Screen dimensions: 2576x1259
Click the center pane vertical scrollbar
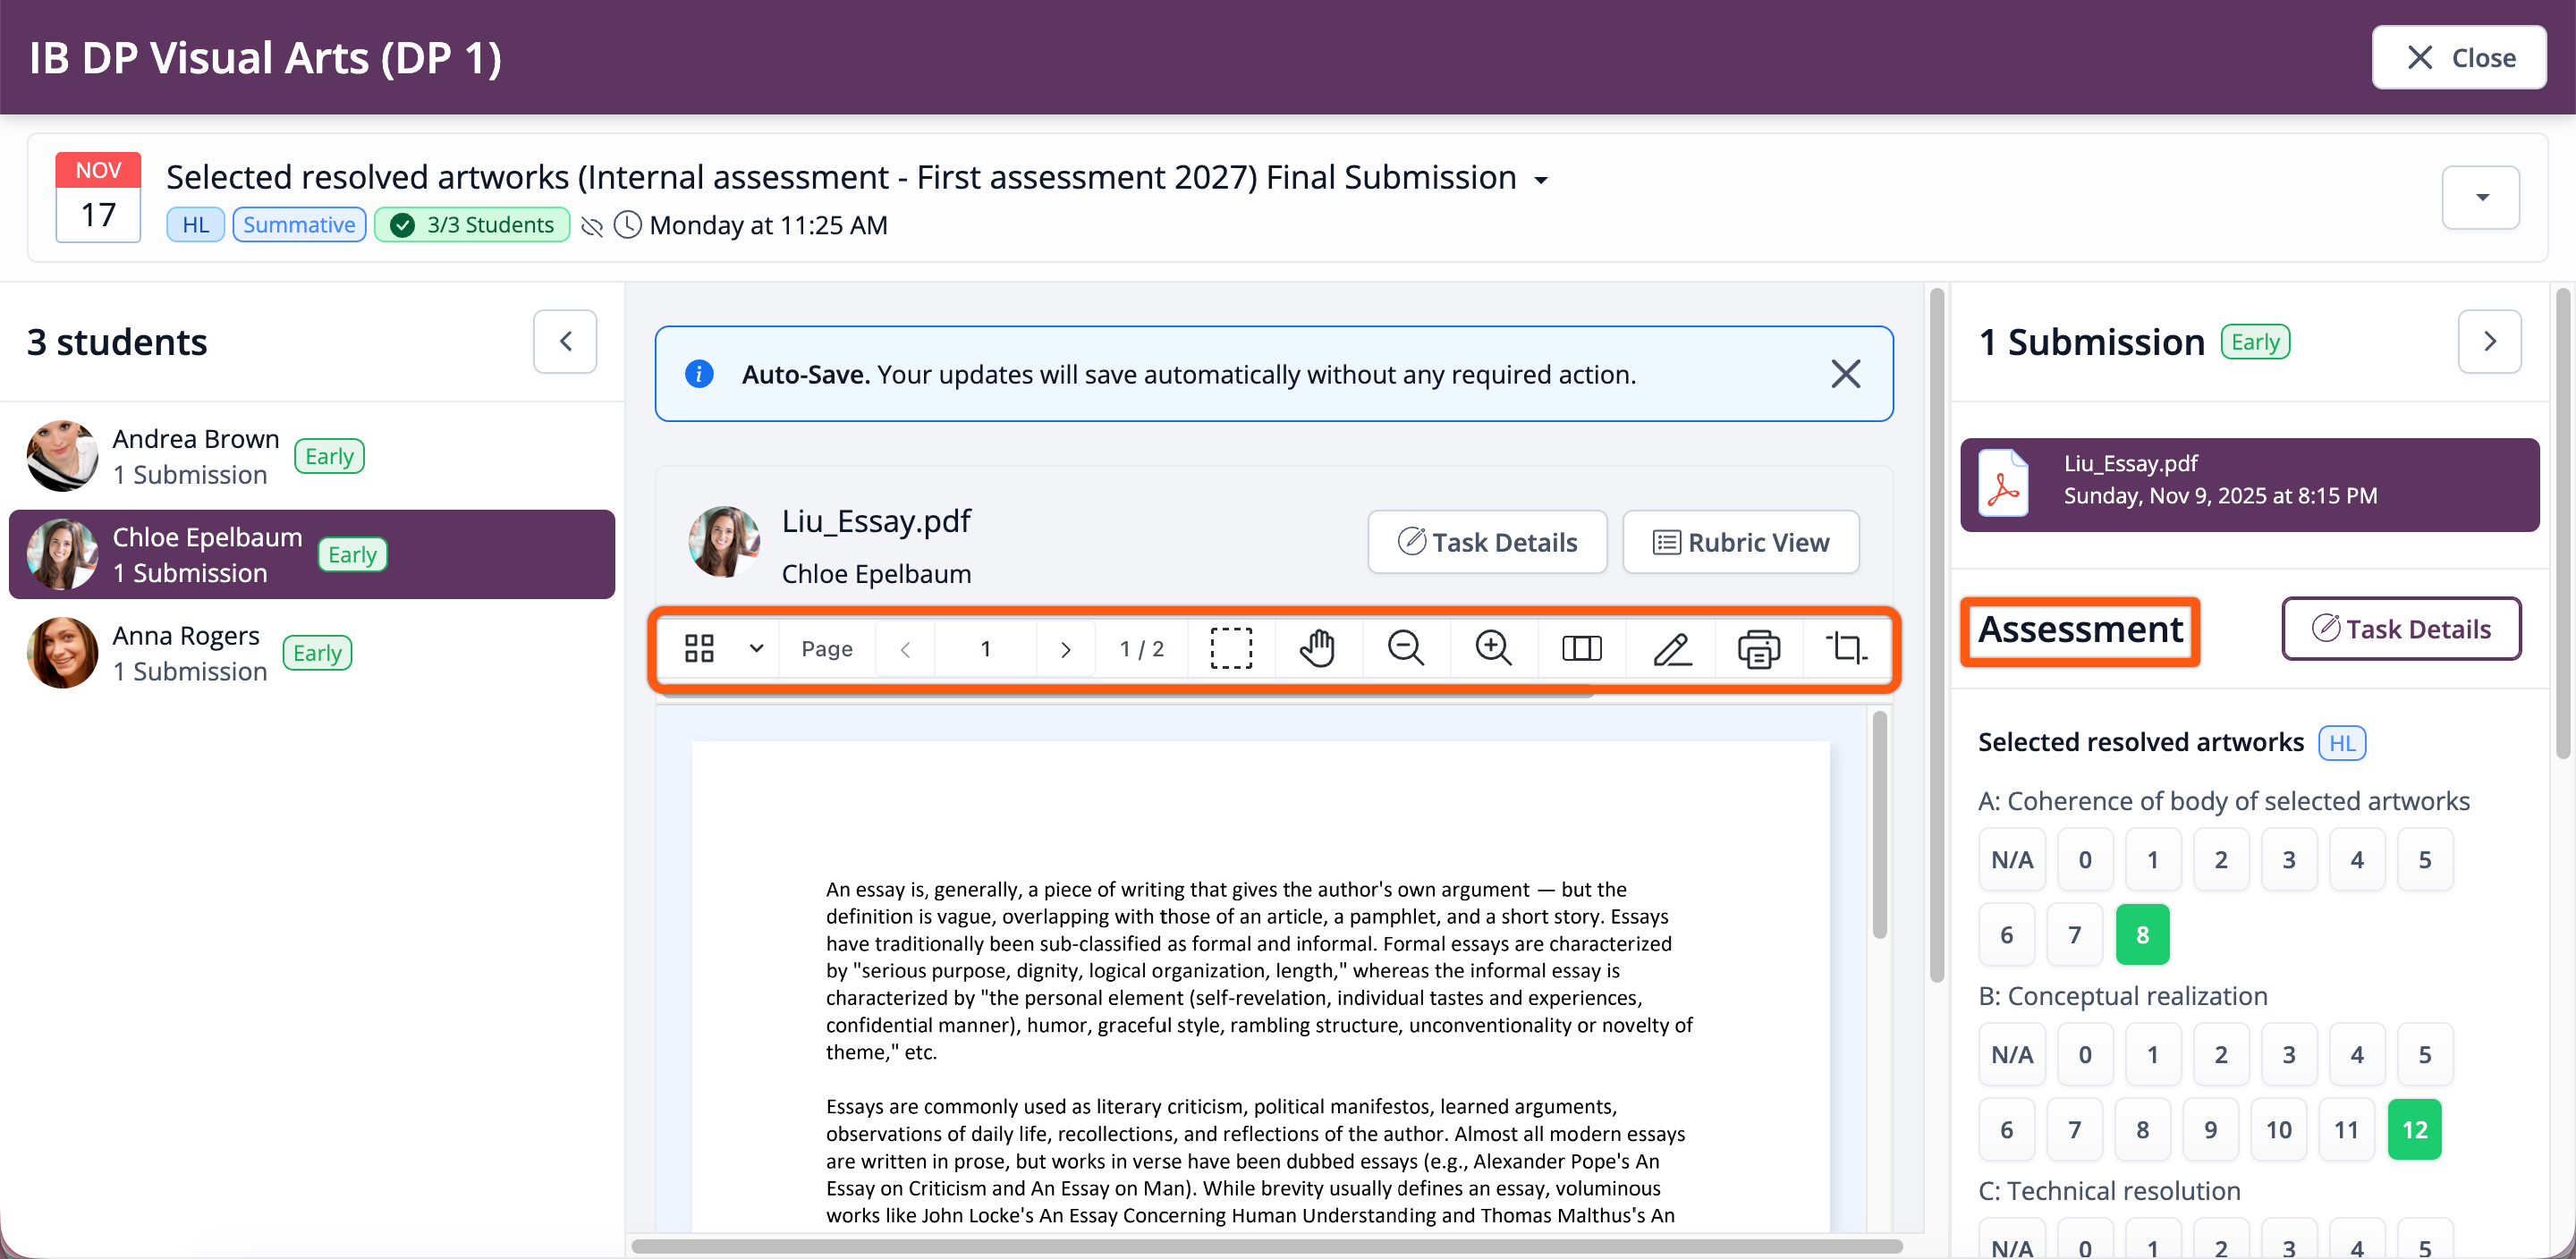pyautogui.click(x=1936, y=635)
